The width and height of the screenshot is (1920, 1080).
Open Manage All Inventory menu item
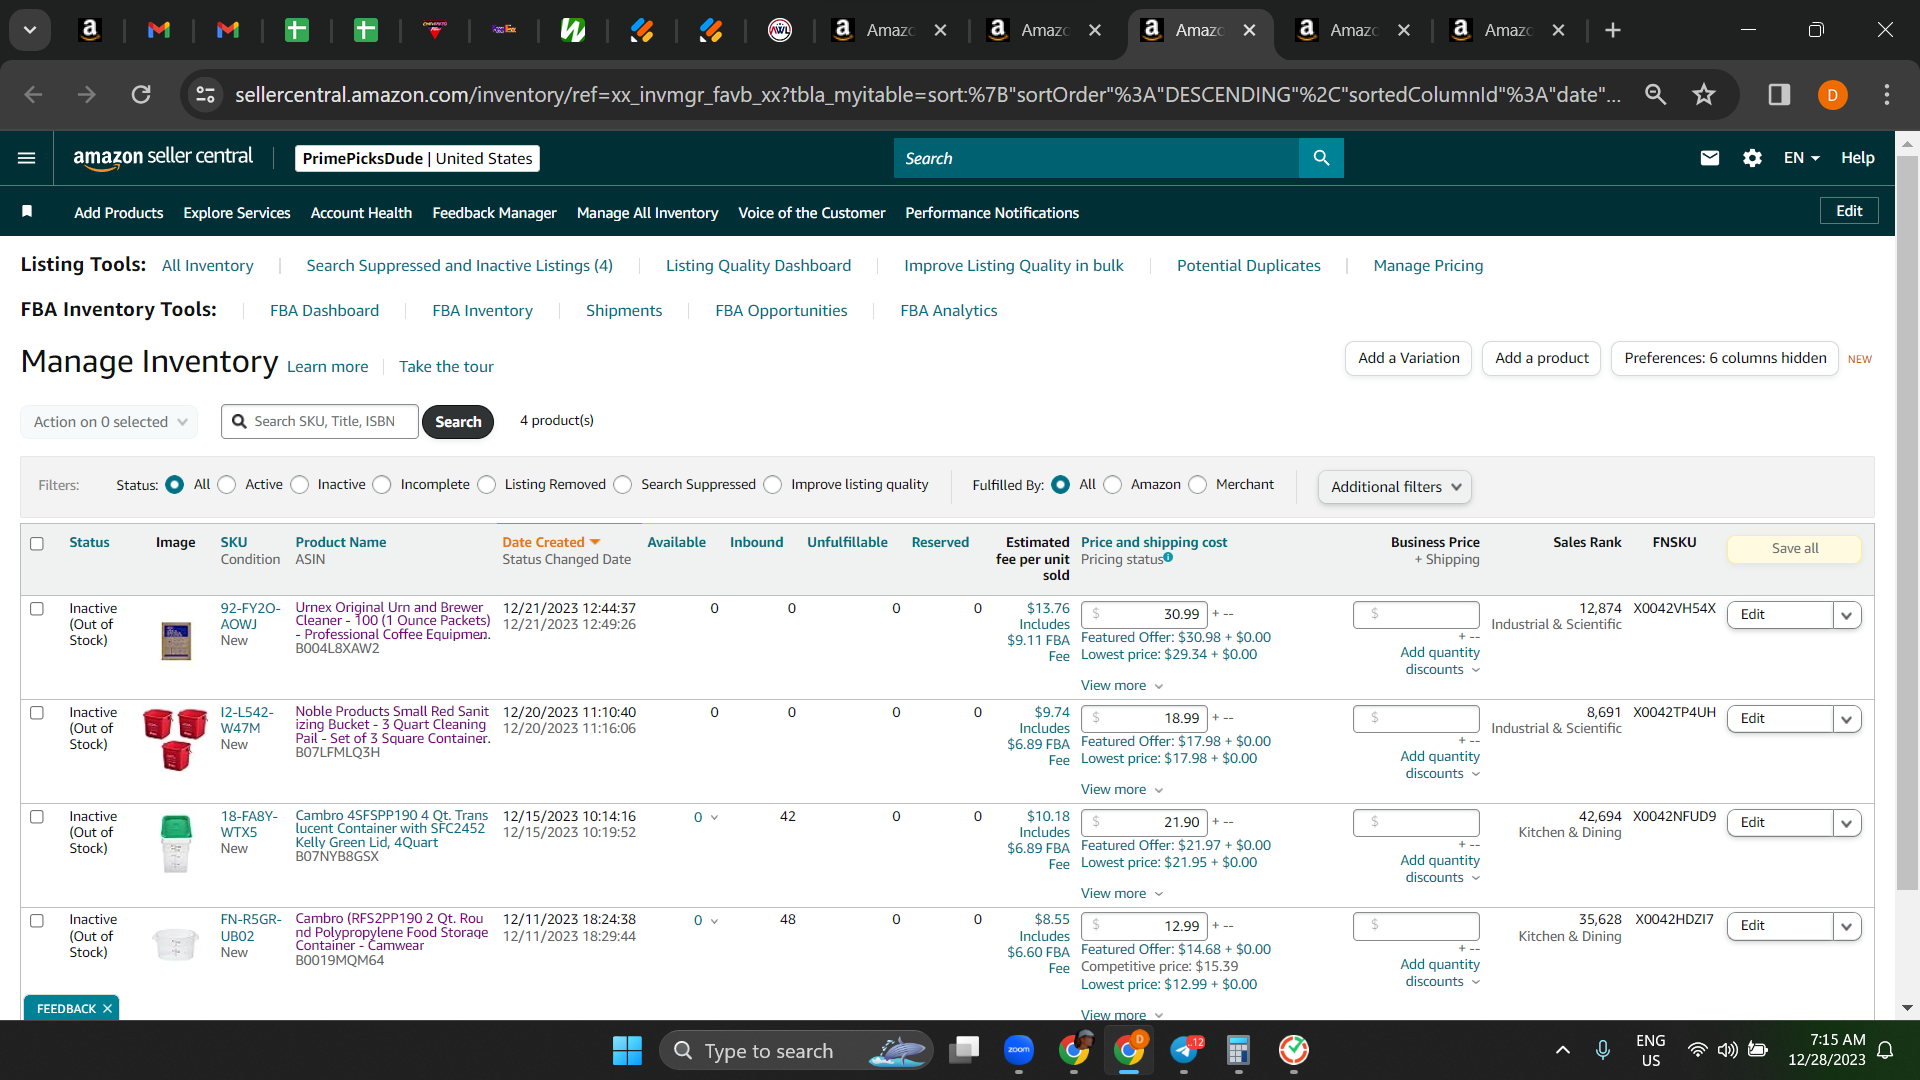click(x=647, y=213)
